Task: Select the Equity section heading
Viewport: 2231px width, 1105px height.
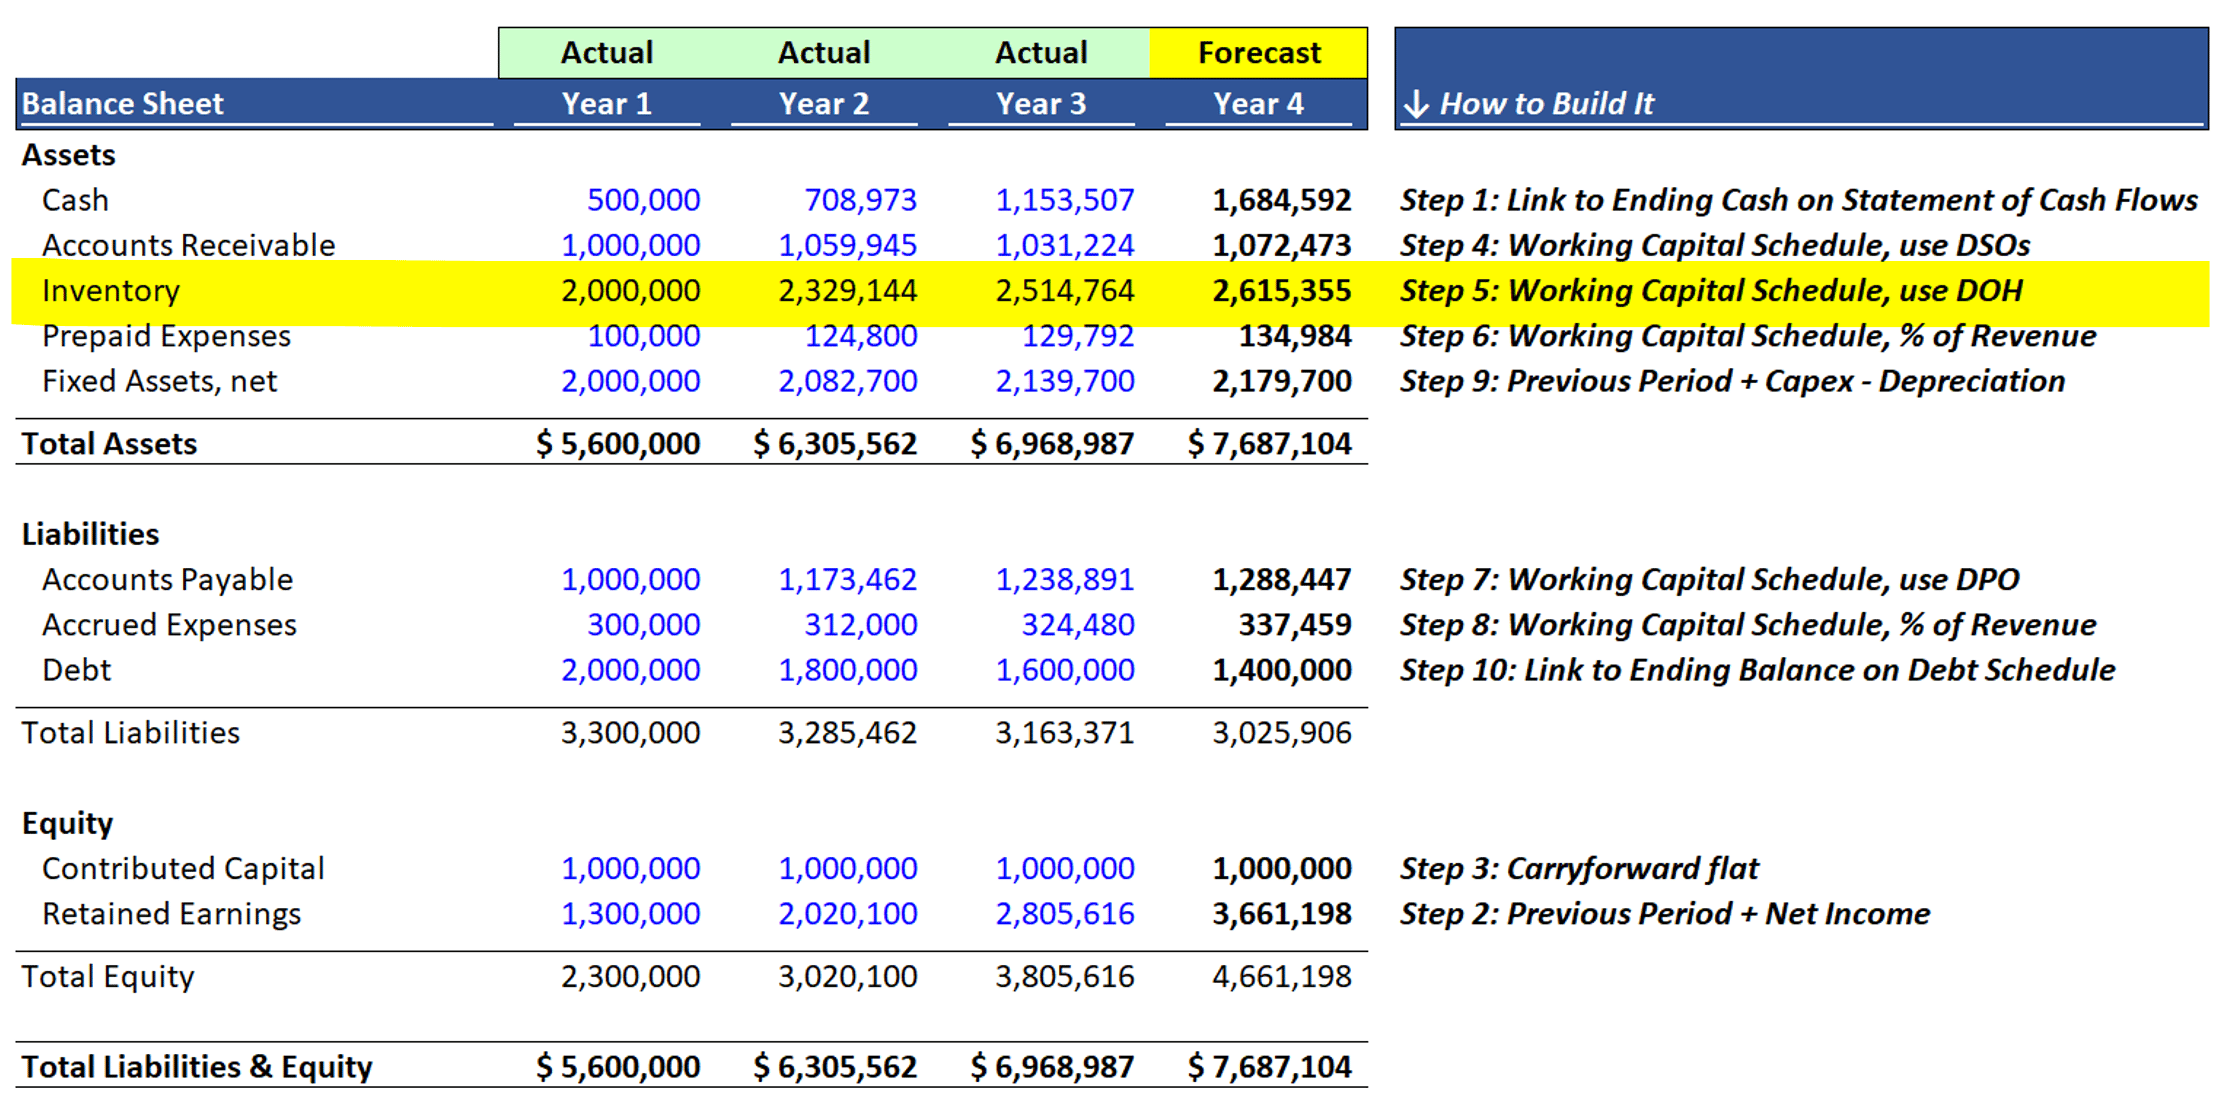Action: [x=67, y=824]
